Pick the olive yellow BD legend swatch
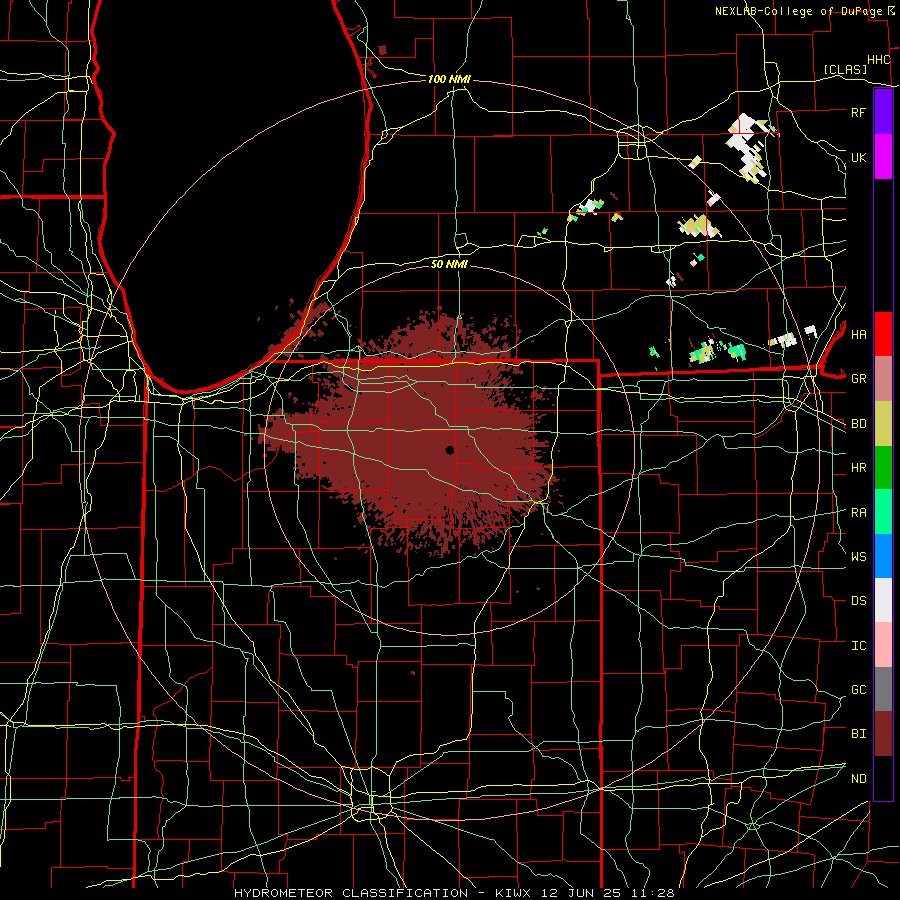The image size is (900, 900). click(x=883, y=424)
